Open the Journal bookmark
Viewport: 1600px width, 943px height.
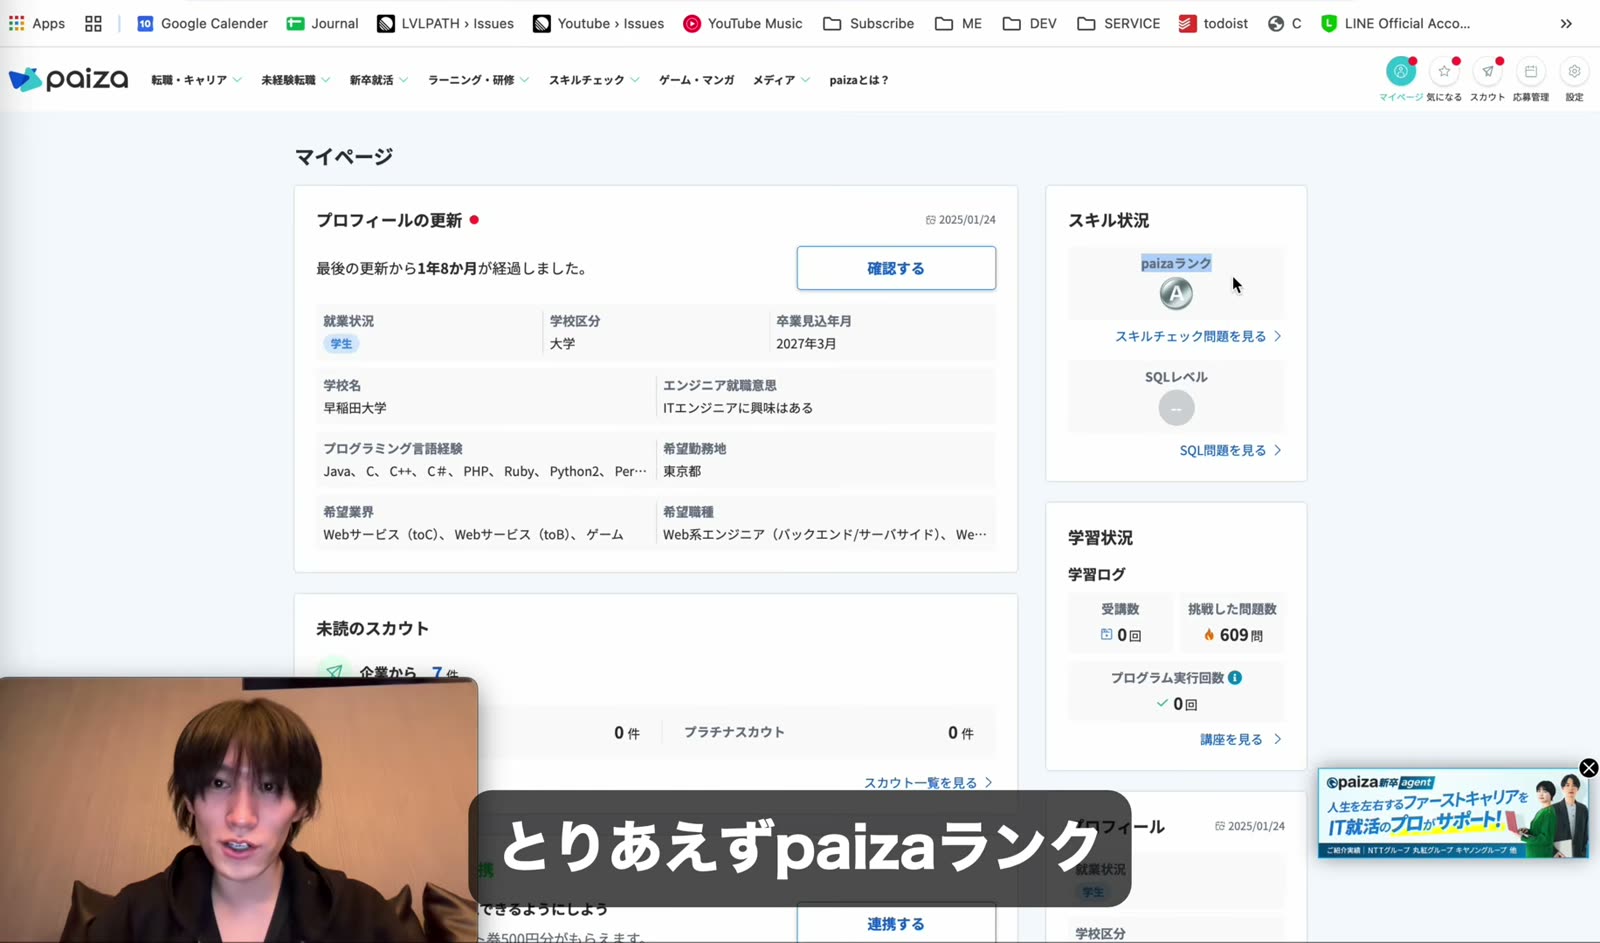322,23
